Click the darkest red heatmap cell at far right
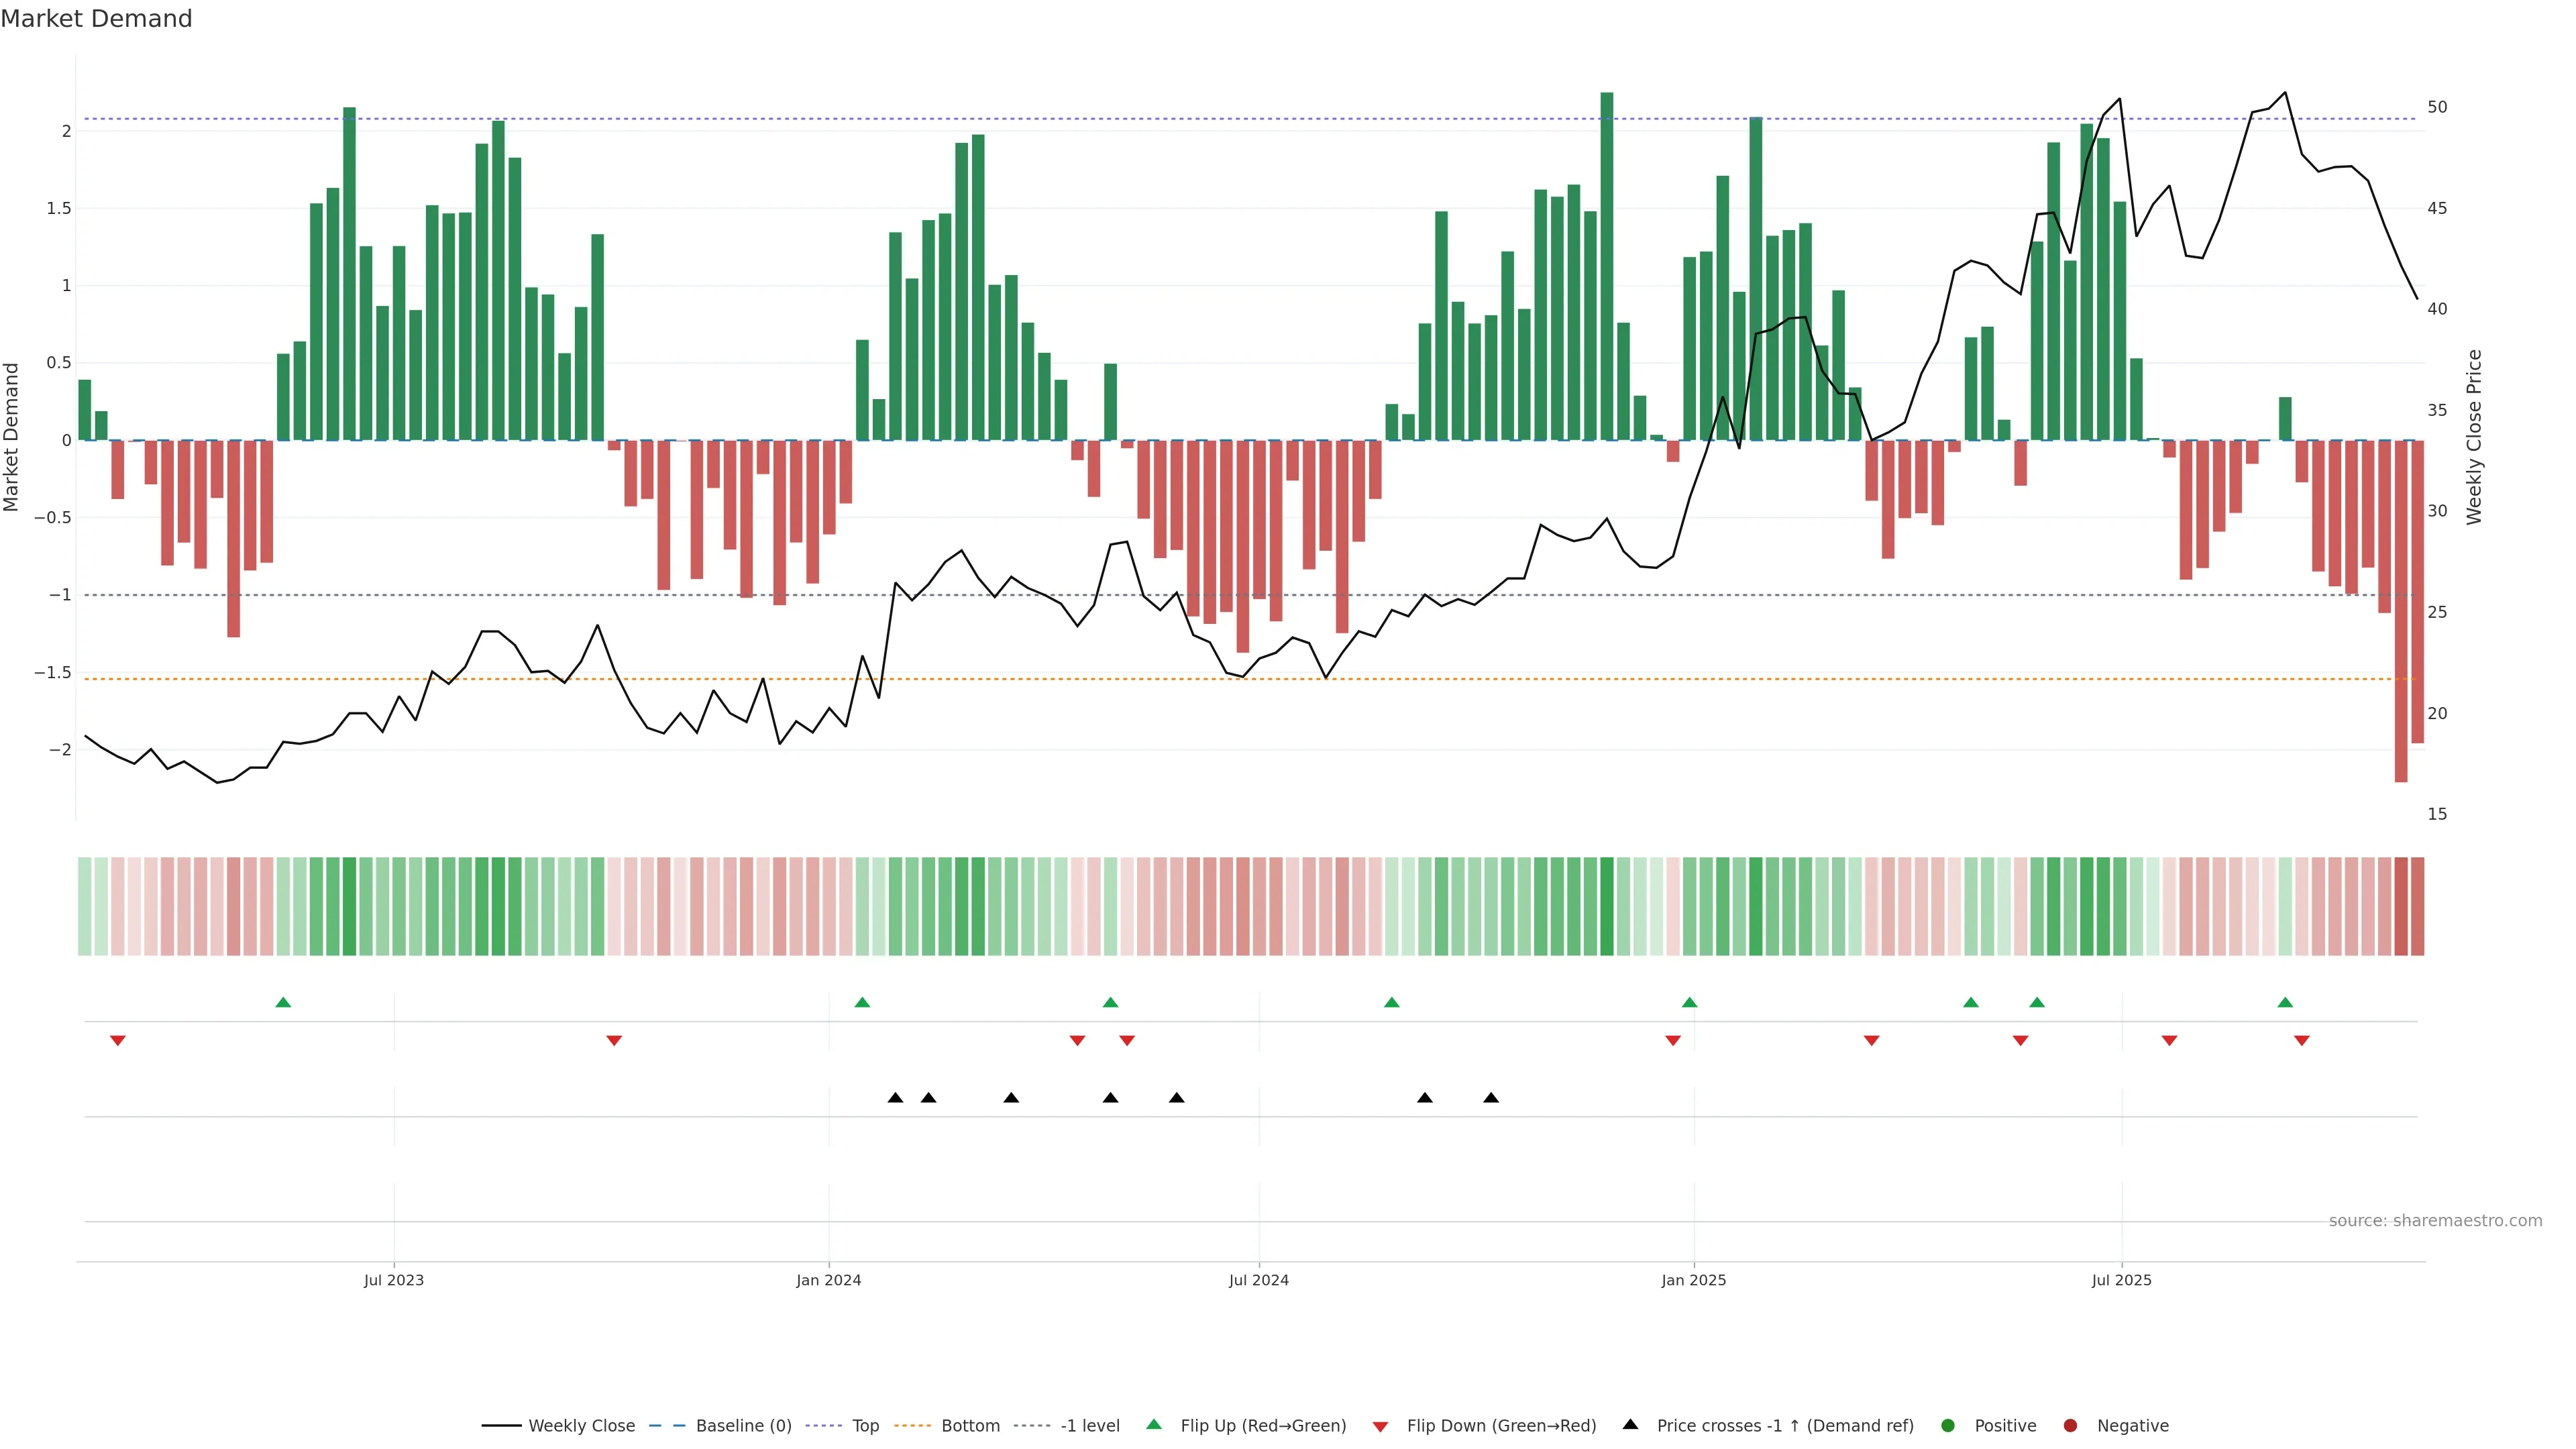Image resolution: width=2576 pixels, height=1449 pixels. [x=2400, y=906]
